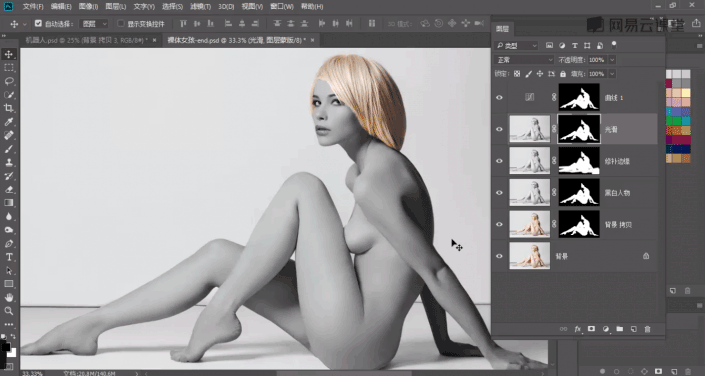Click the lock transparent pixels icon

[517, 74]
